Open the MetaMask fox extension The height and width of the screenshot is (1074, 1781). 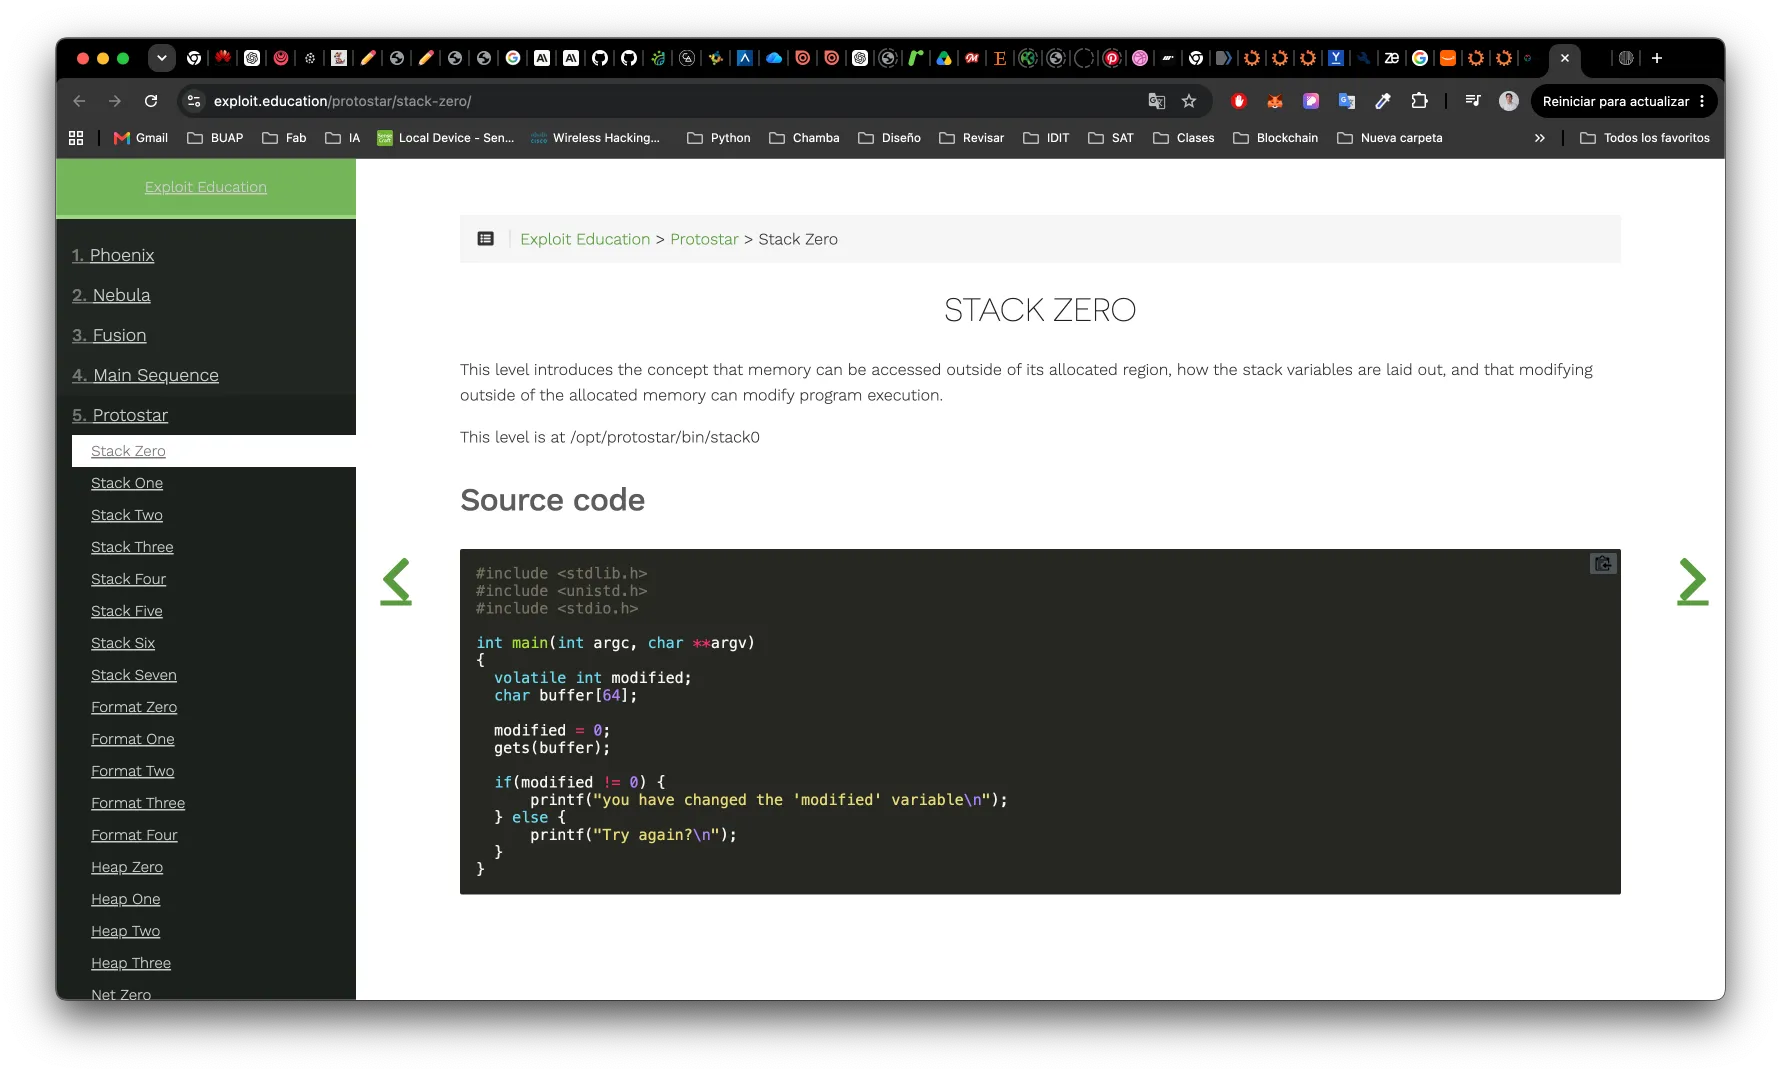click(1275, 101)
